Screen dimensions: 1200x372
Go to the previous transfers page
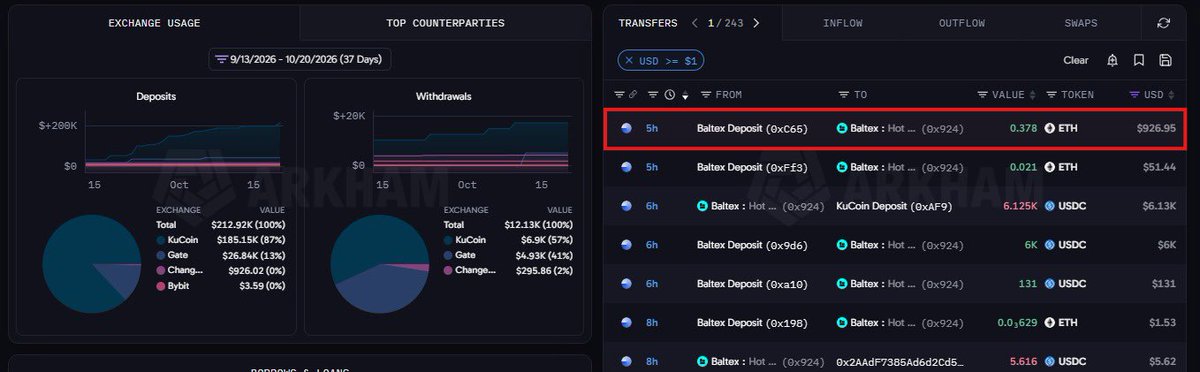click(696, 22)
